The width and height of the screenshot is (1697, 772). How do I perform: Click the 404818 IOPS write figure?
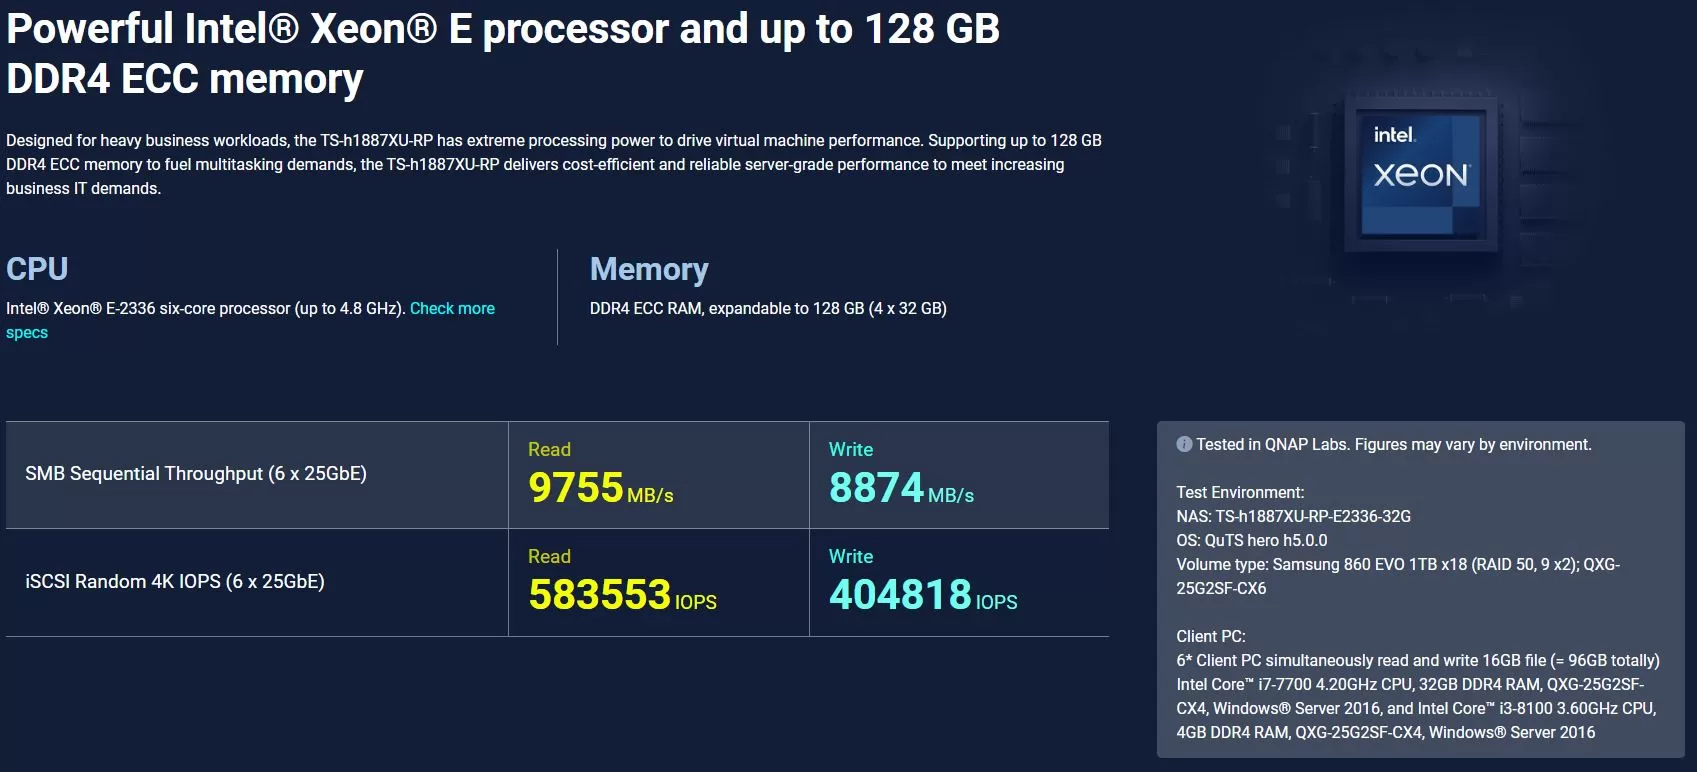click(923, 595)
